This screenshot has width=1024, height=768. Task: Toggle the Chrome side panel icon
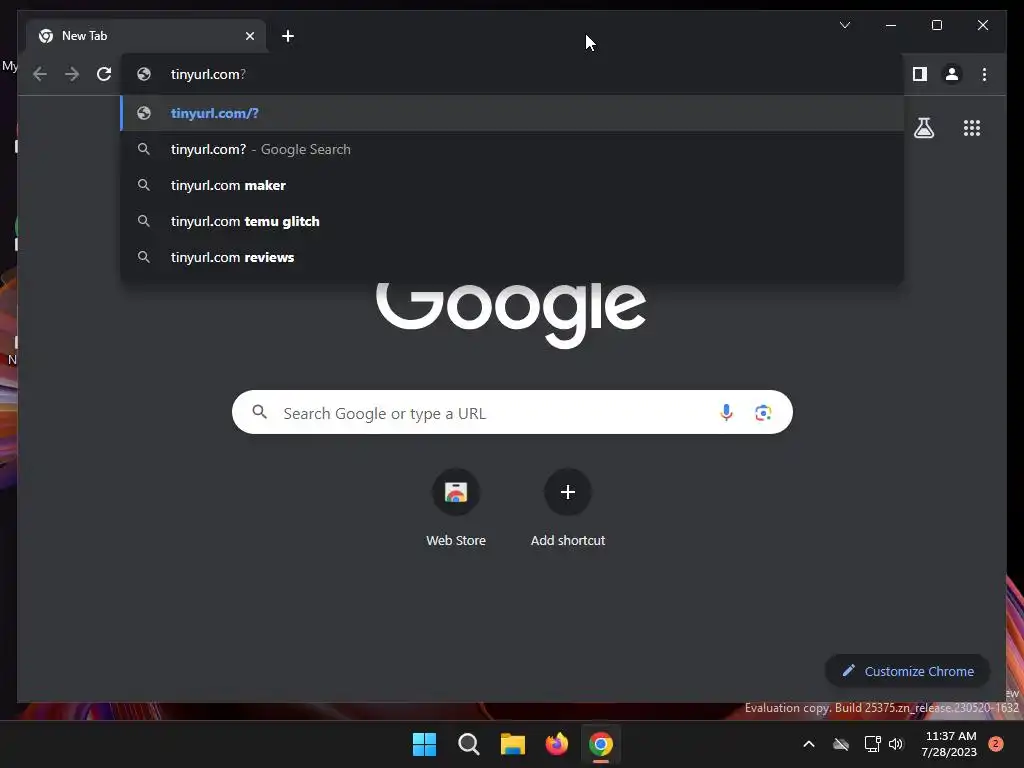tap(920, 74)
